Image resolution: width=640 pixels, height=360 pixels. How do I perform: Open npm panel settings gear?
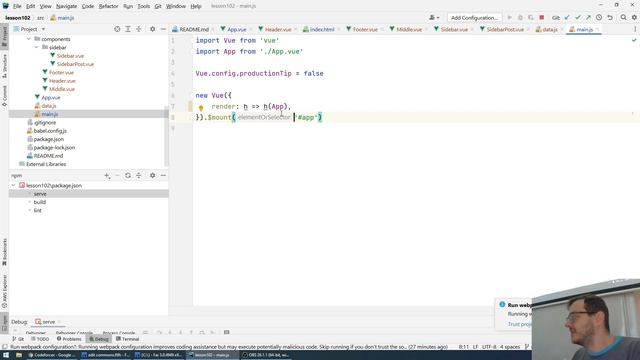[x=152, y=176]
